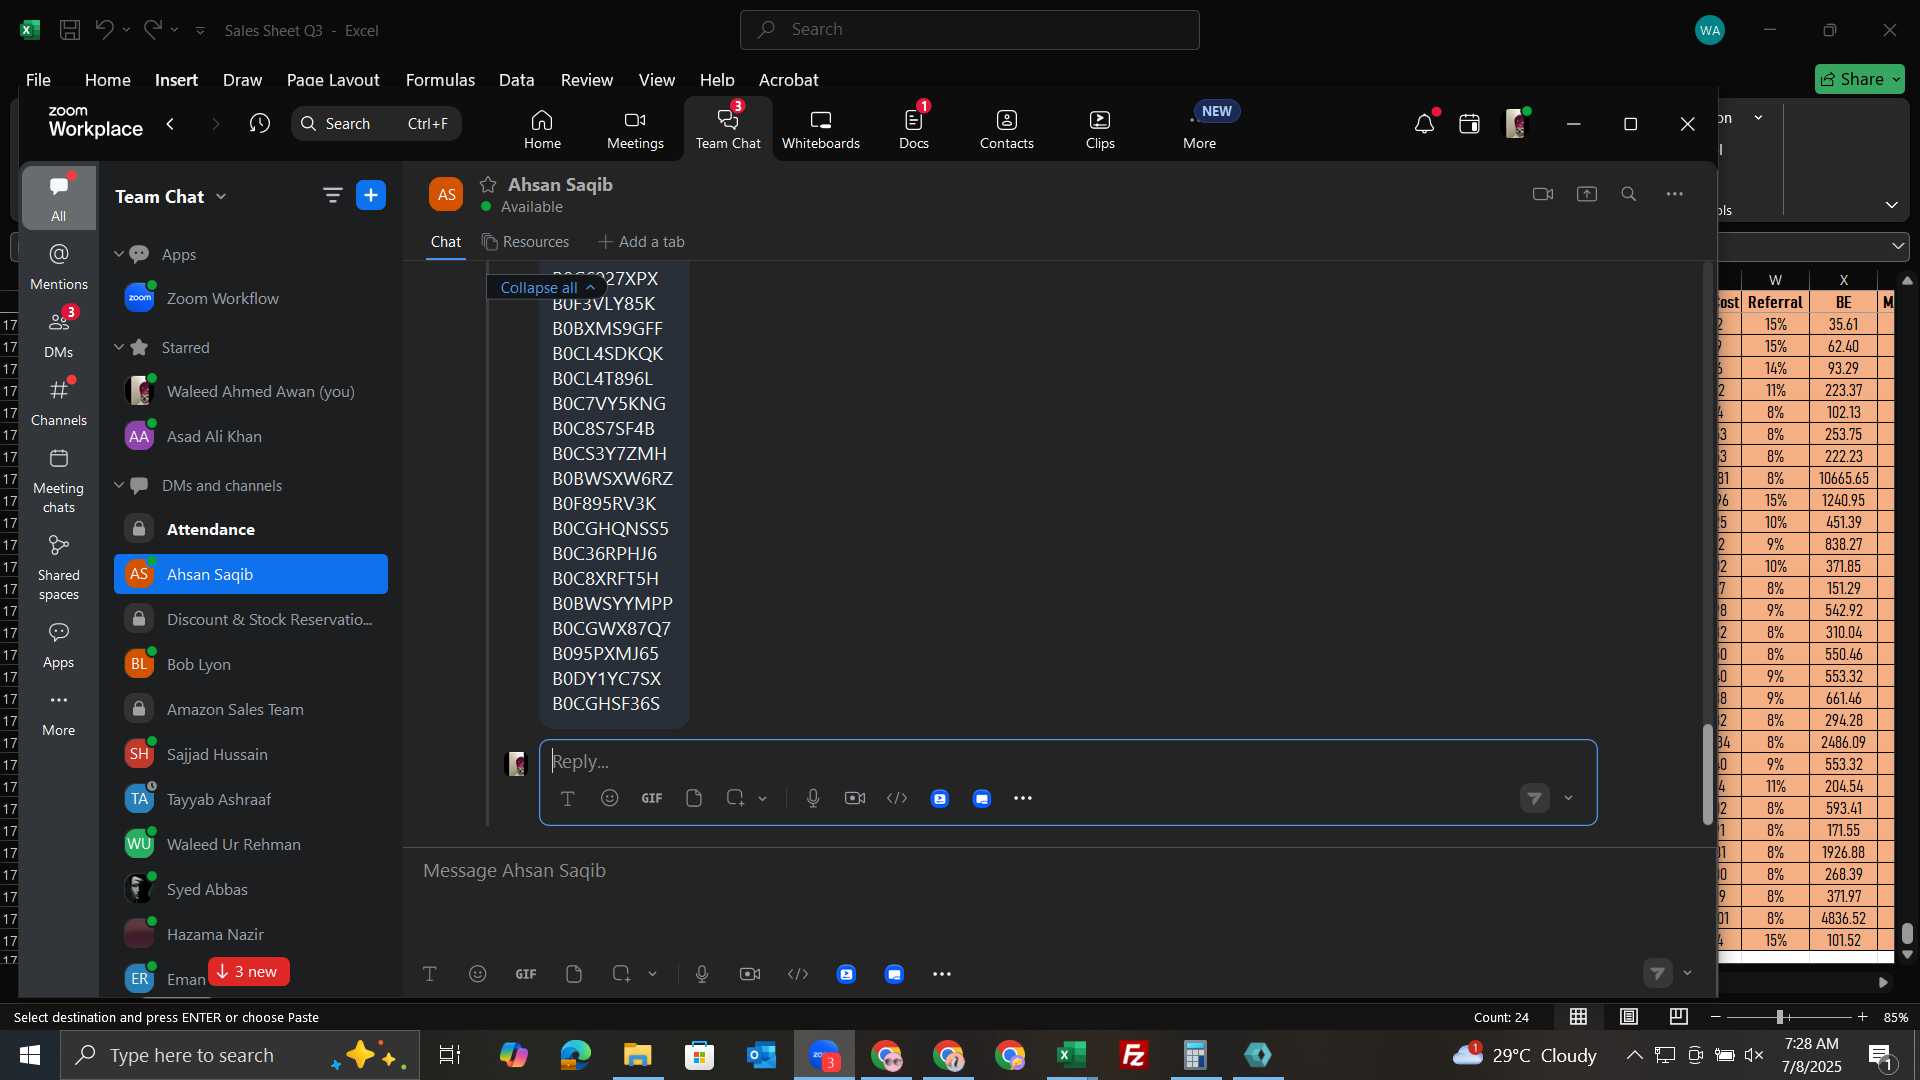Click the notifications bell icon
This screenshot has height=1080, width=1920.
pyautogui.click(x=1424, y=124)
